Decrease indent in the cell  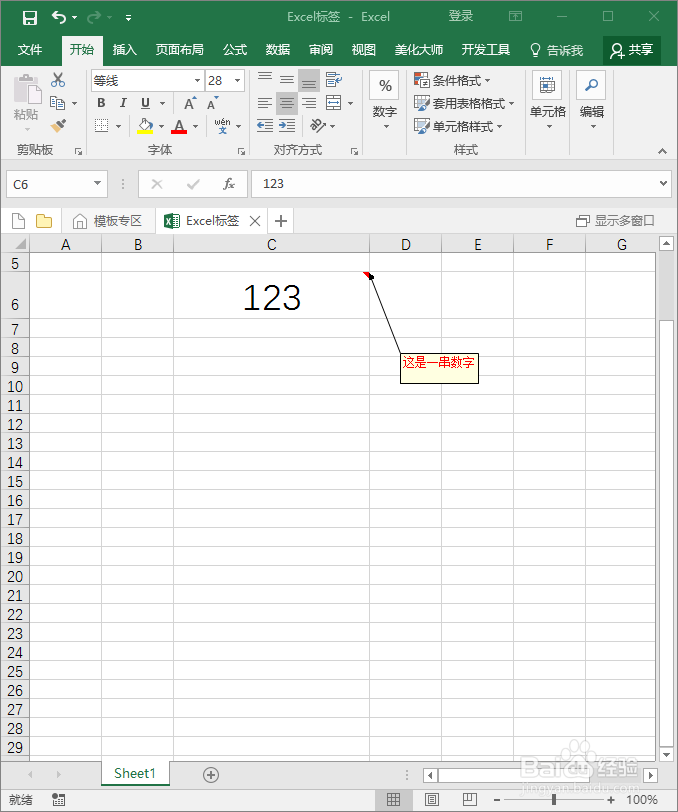click(x=265, y=125)
